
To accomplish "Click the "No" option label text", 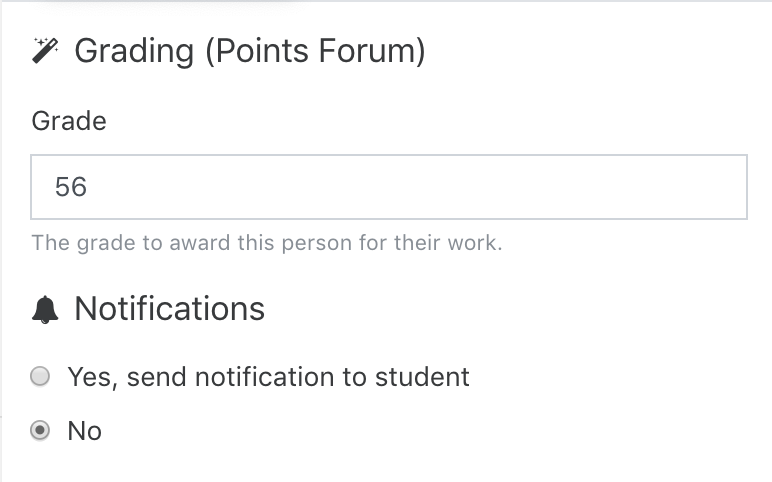I will coord(85,431).
